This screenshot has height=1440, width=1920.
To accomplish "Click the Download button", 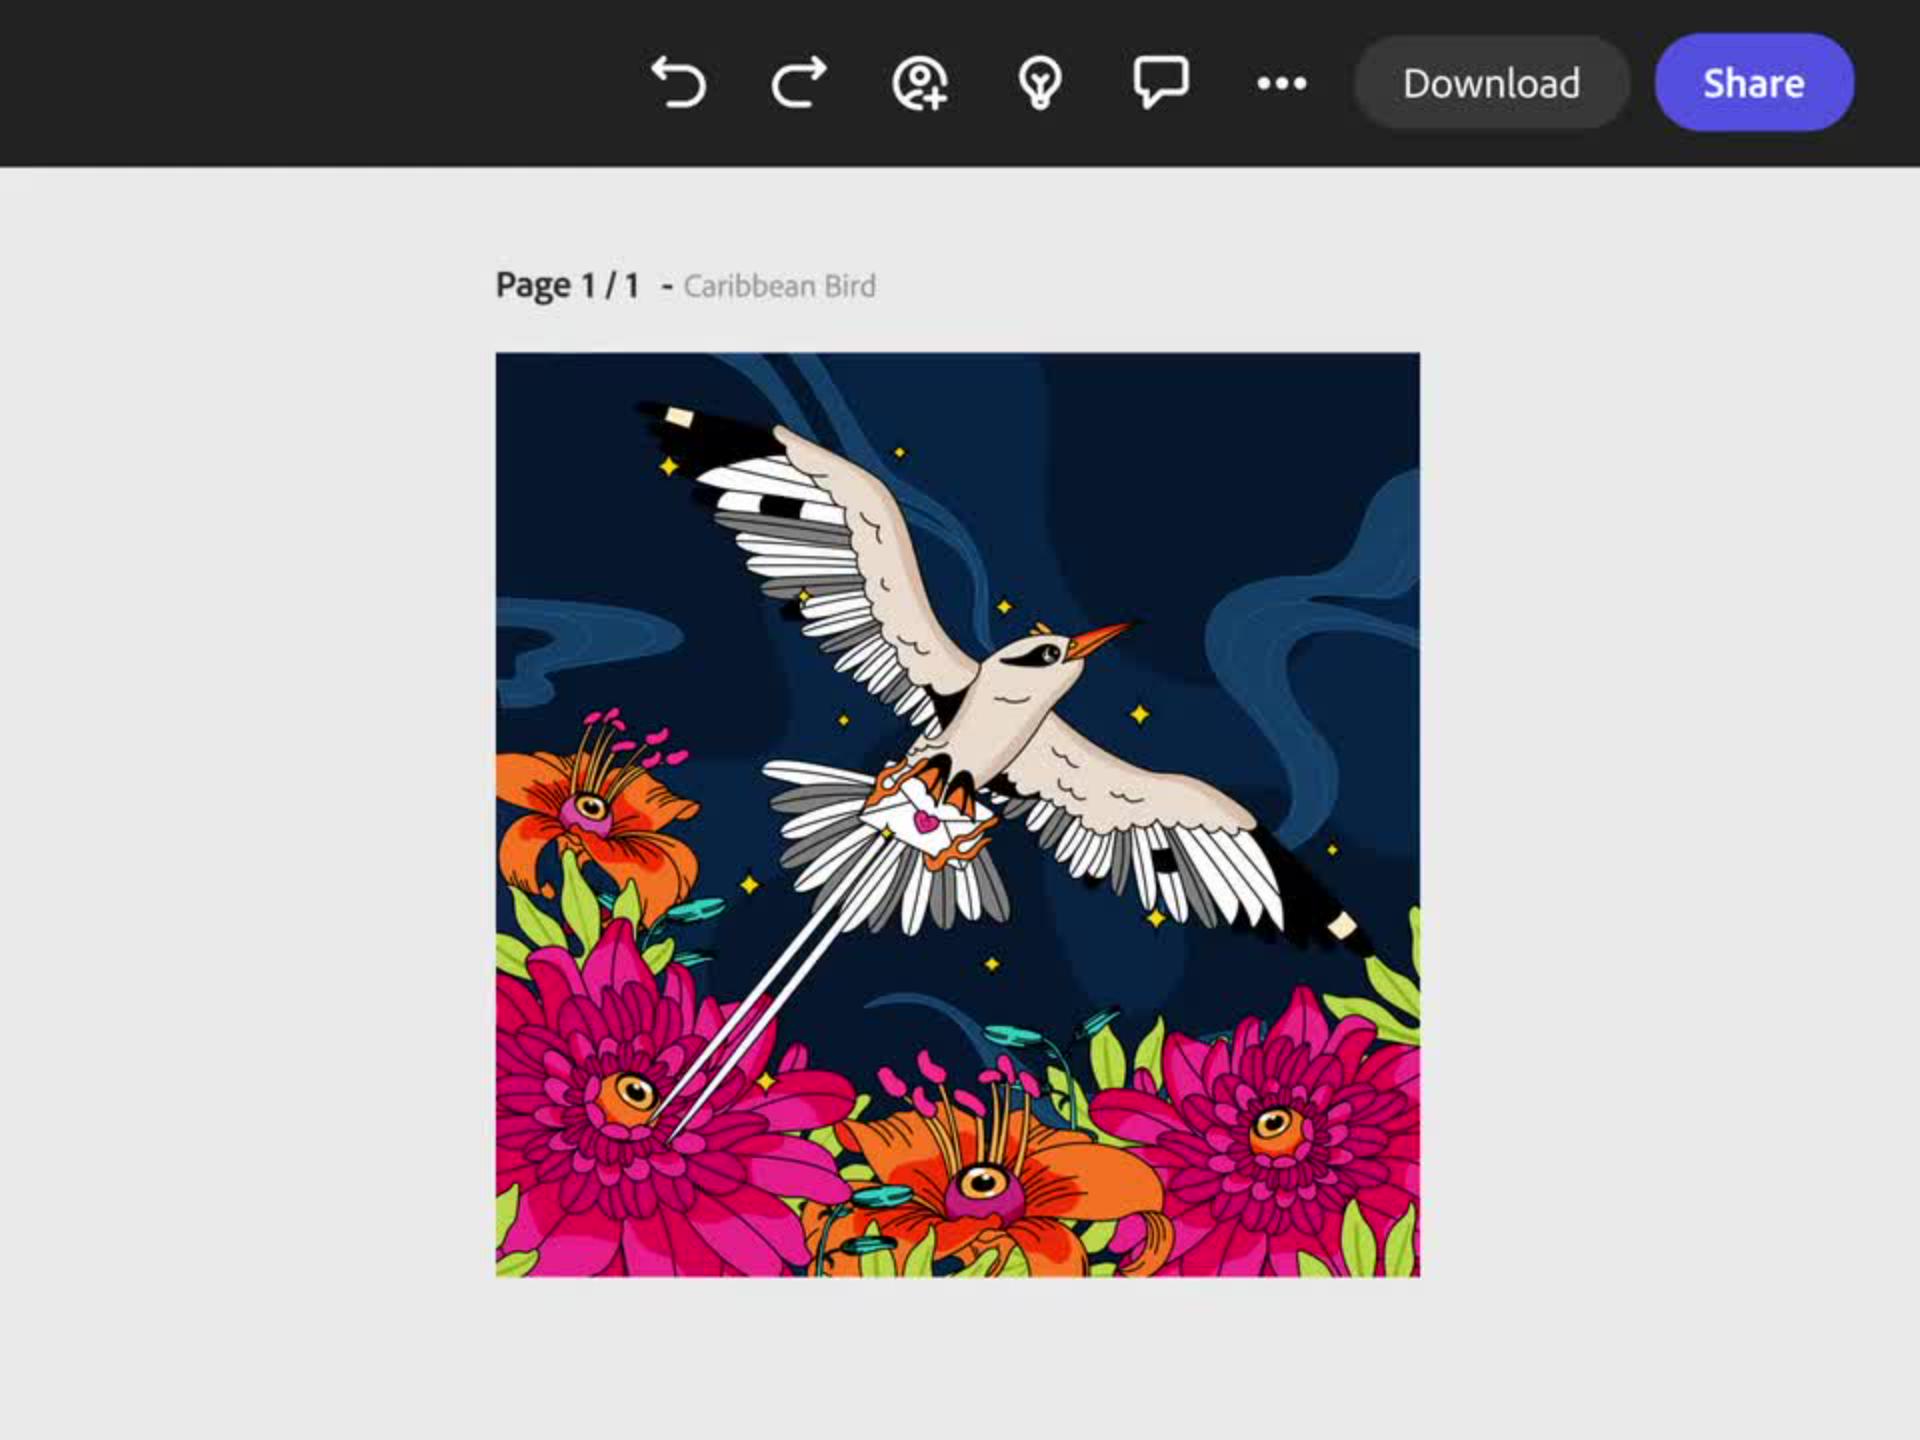I will (1491, 83).
